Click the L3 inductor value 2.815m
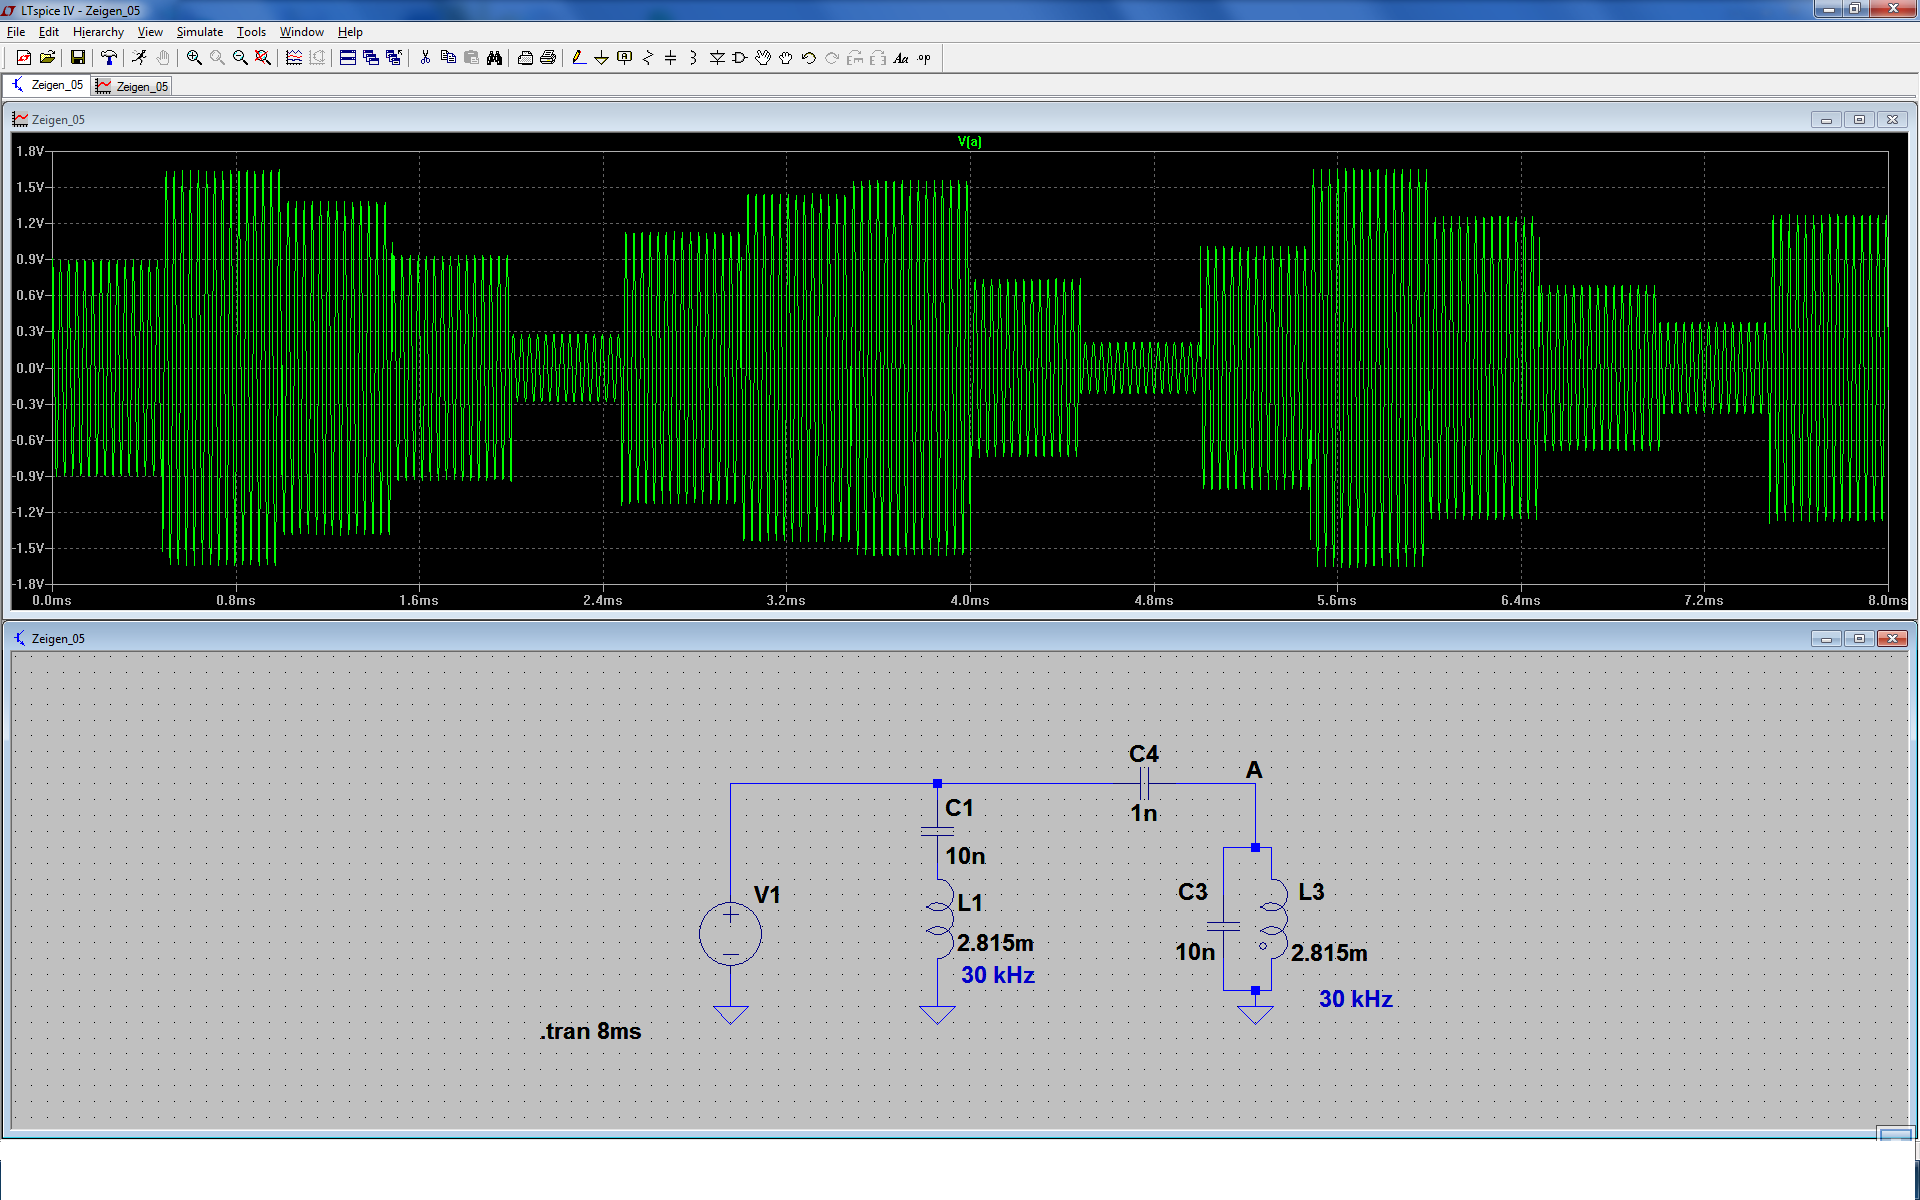 point(1329,953)
